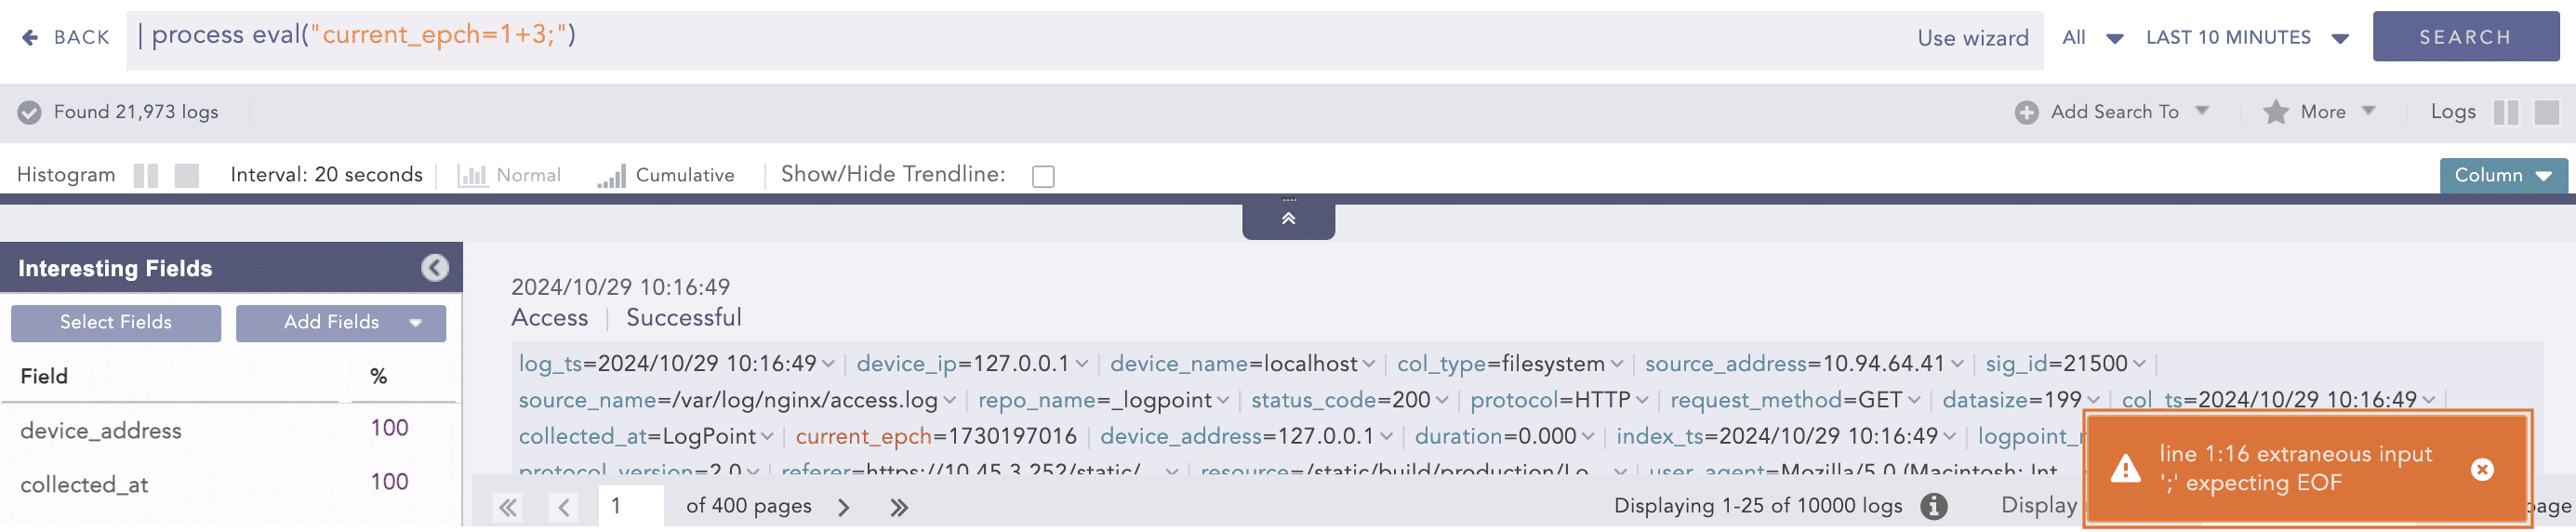Collapse the histogram with double-chevron handle
The image size is (2576, 532).
pos(1288,218)
